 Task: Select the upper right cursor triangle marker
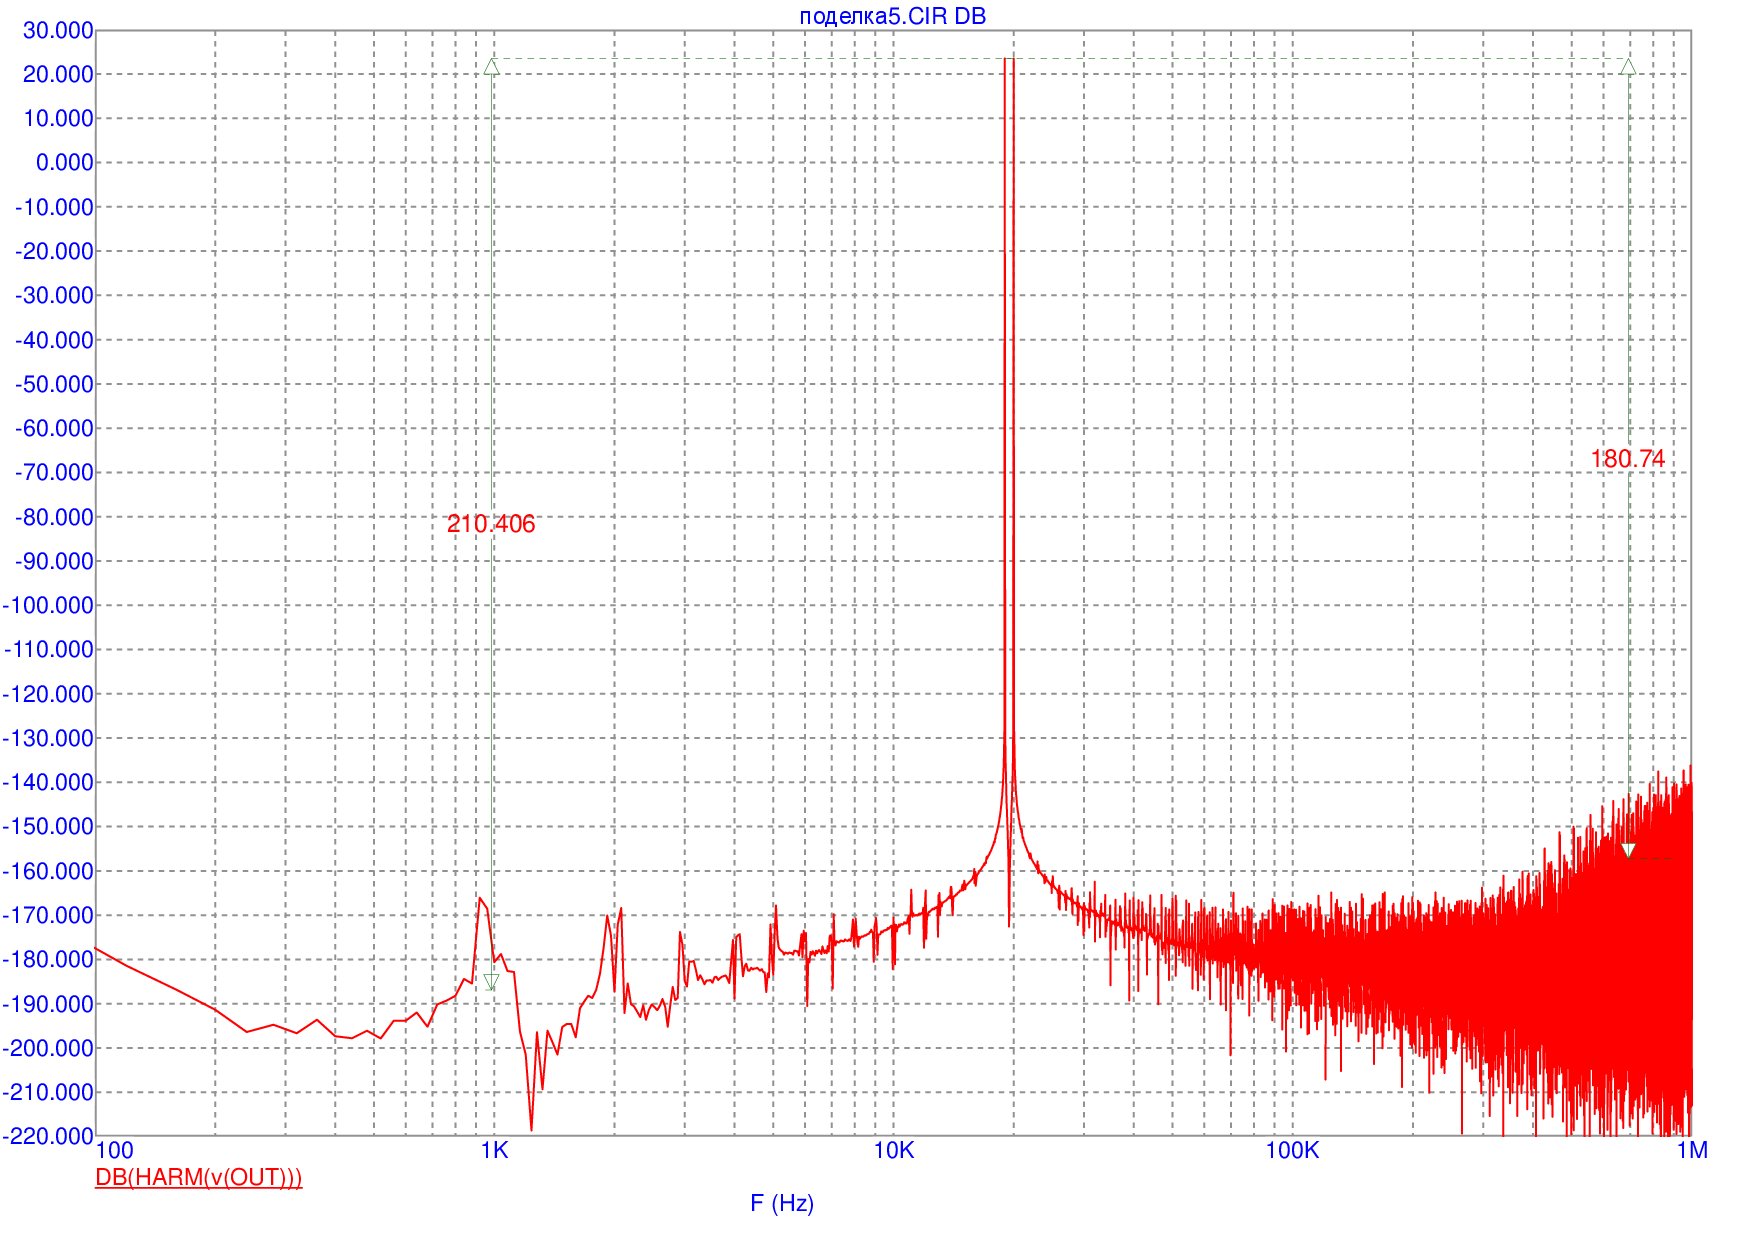(1628, 67)
